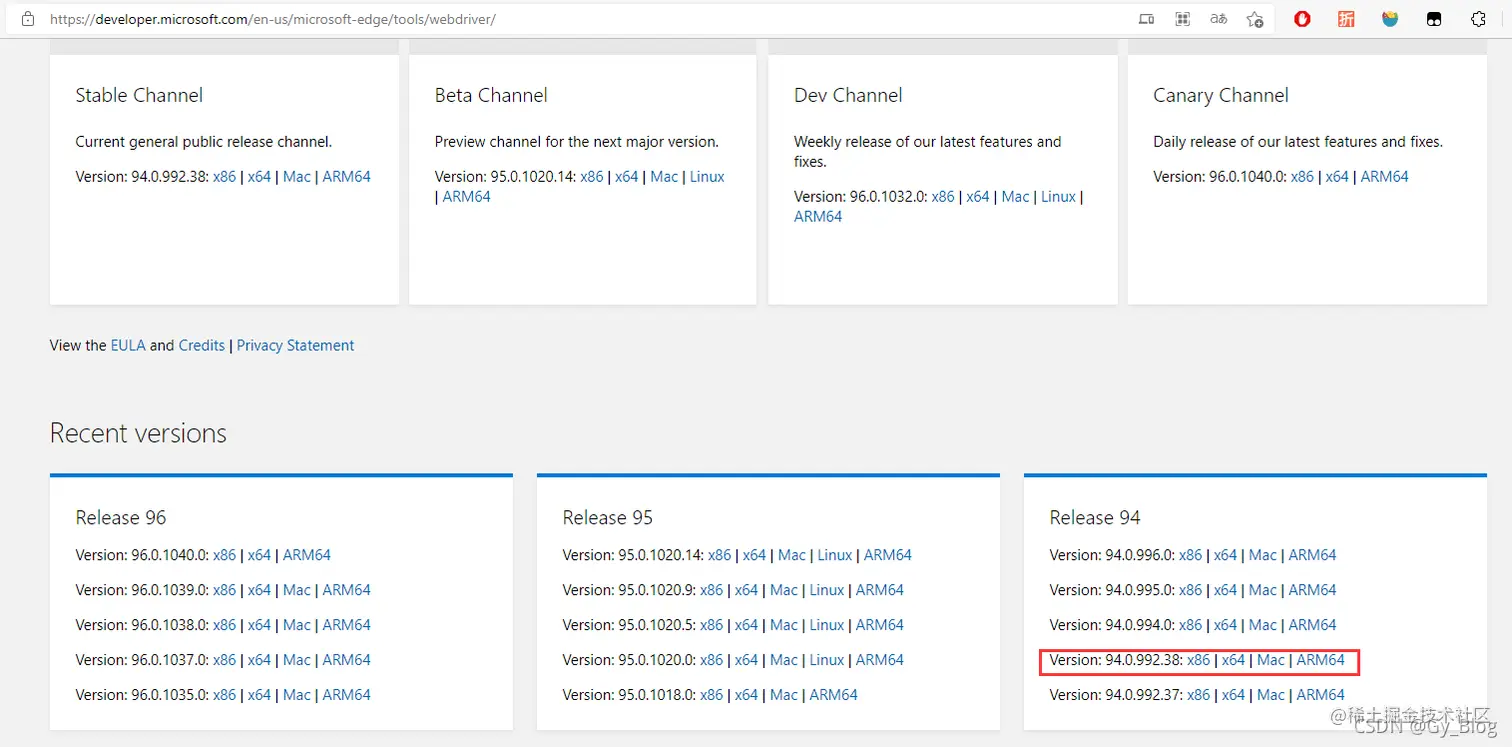
Task: Download version 94.0.994.0 ARM64
Action: [1313, 625]
